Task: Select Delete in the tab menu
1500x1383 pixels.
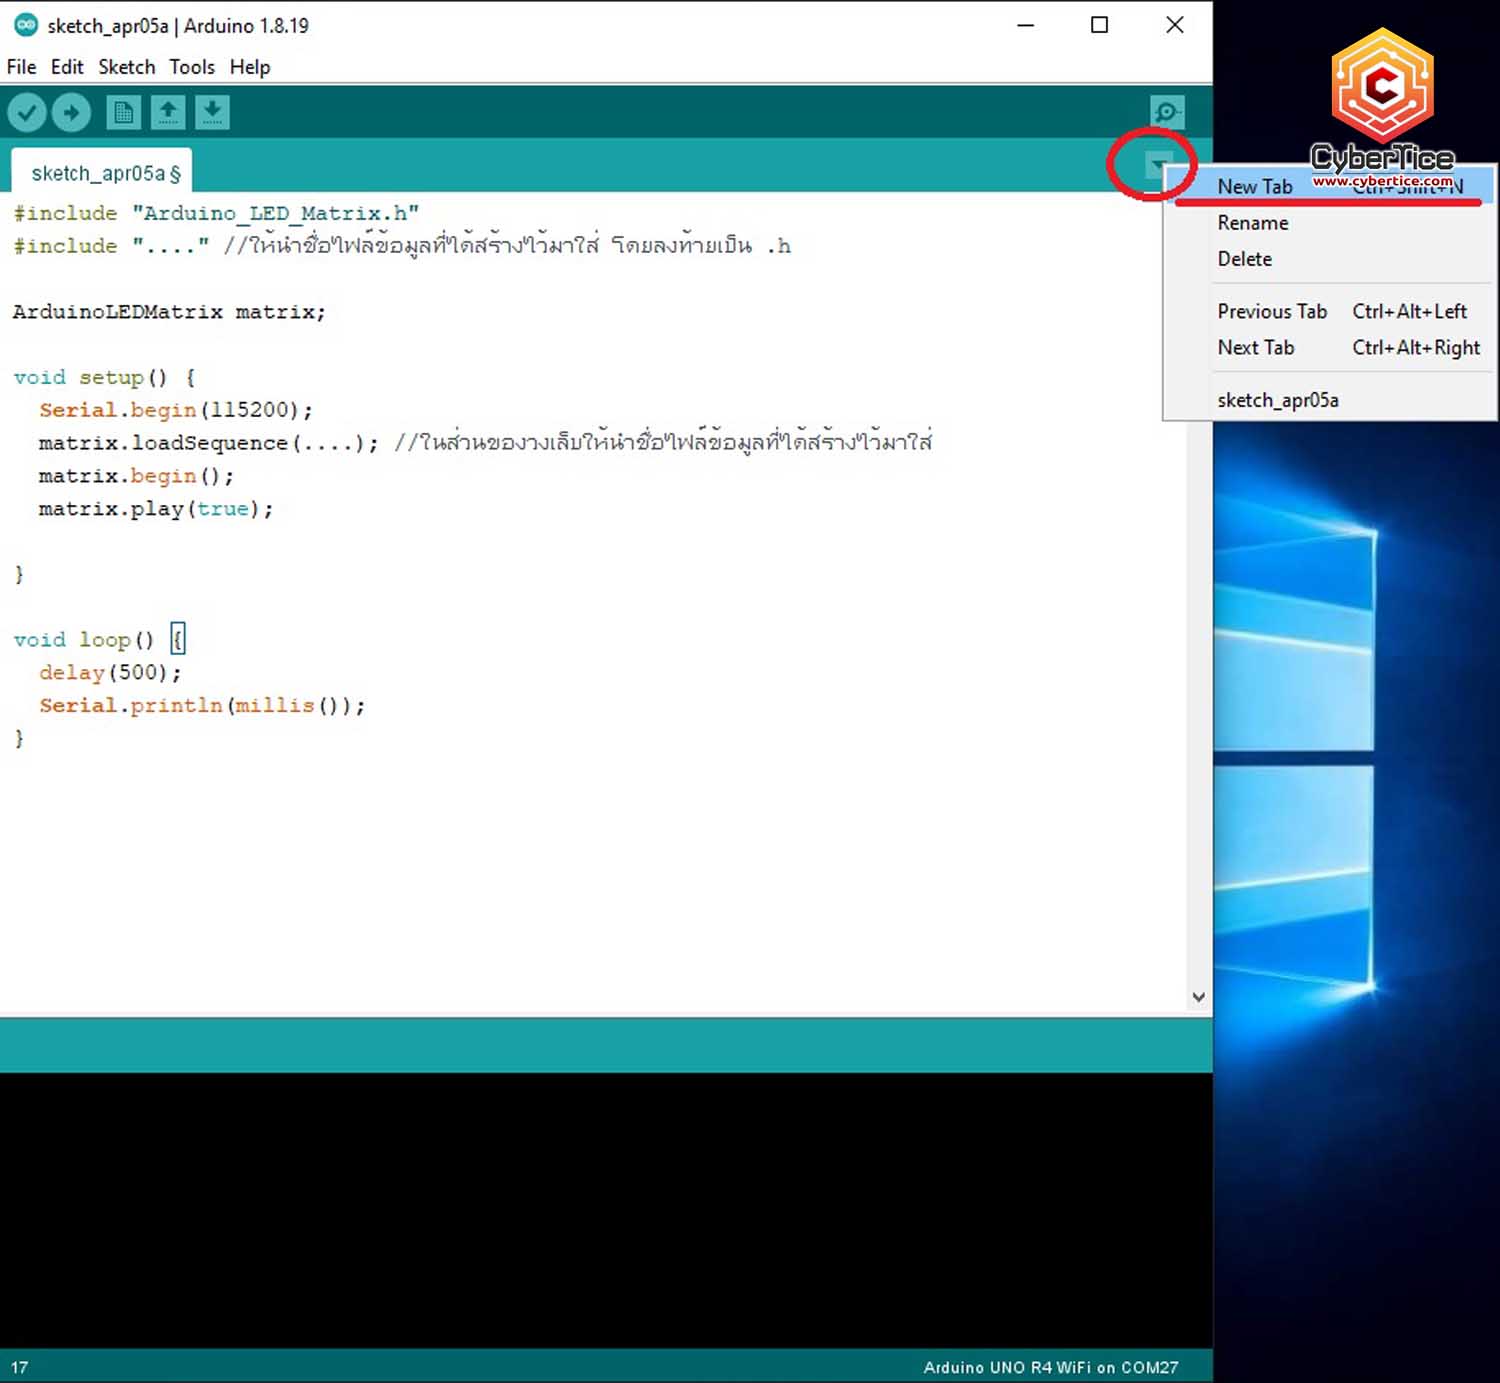Action: [x=1244, y=259]
